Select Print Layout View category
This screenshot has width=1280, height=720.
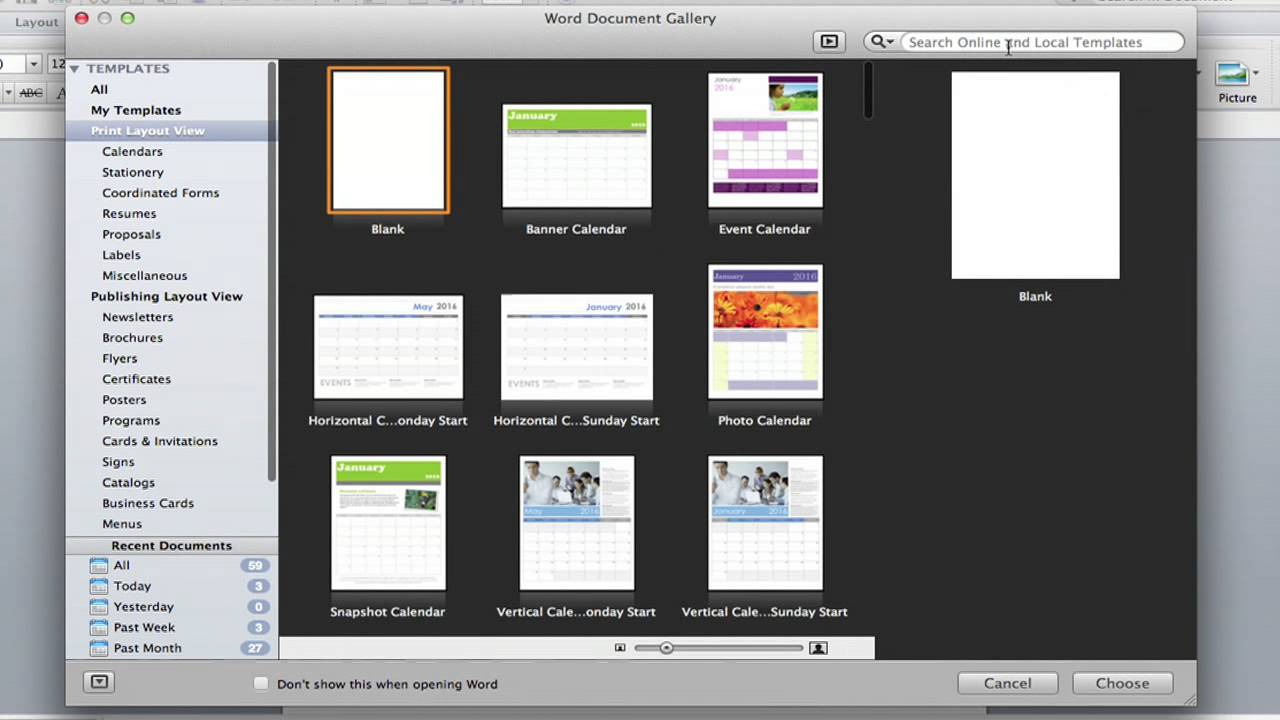tap(148, 131)
